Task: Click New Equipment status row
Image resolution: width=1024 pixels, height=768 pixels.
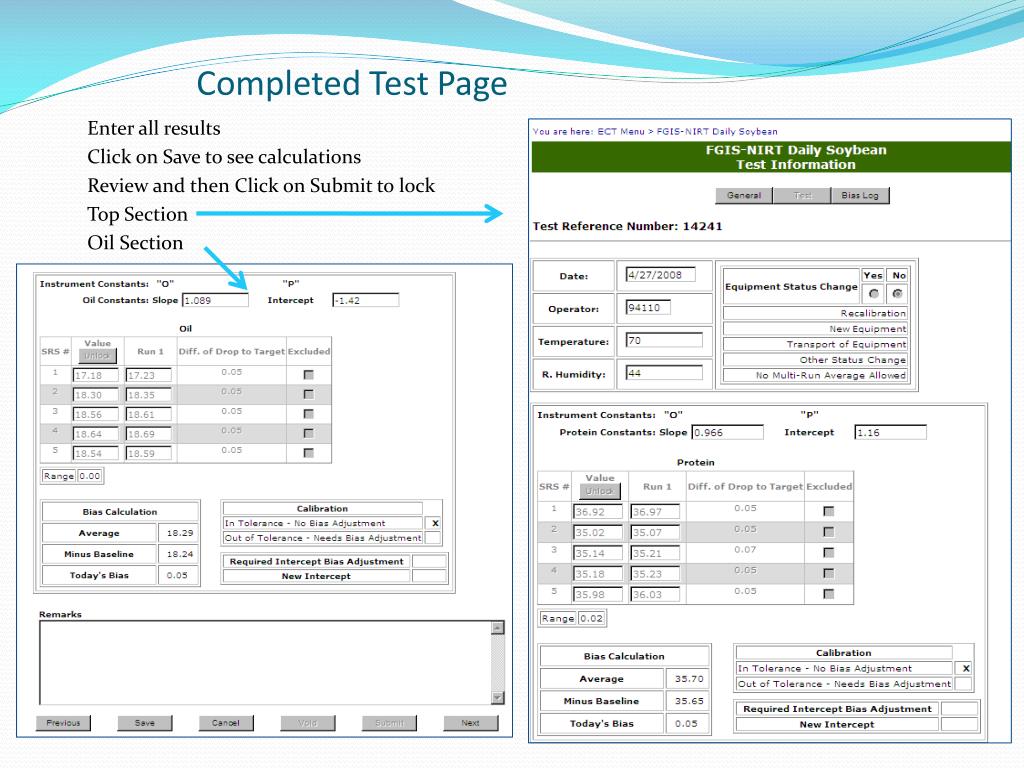Action: [816, 329]
